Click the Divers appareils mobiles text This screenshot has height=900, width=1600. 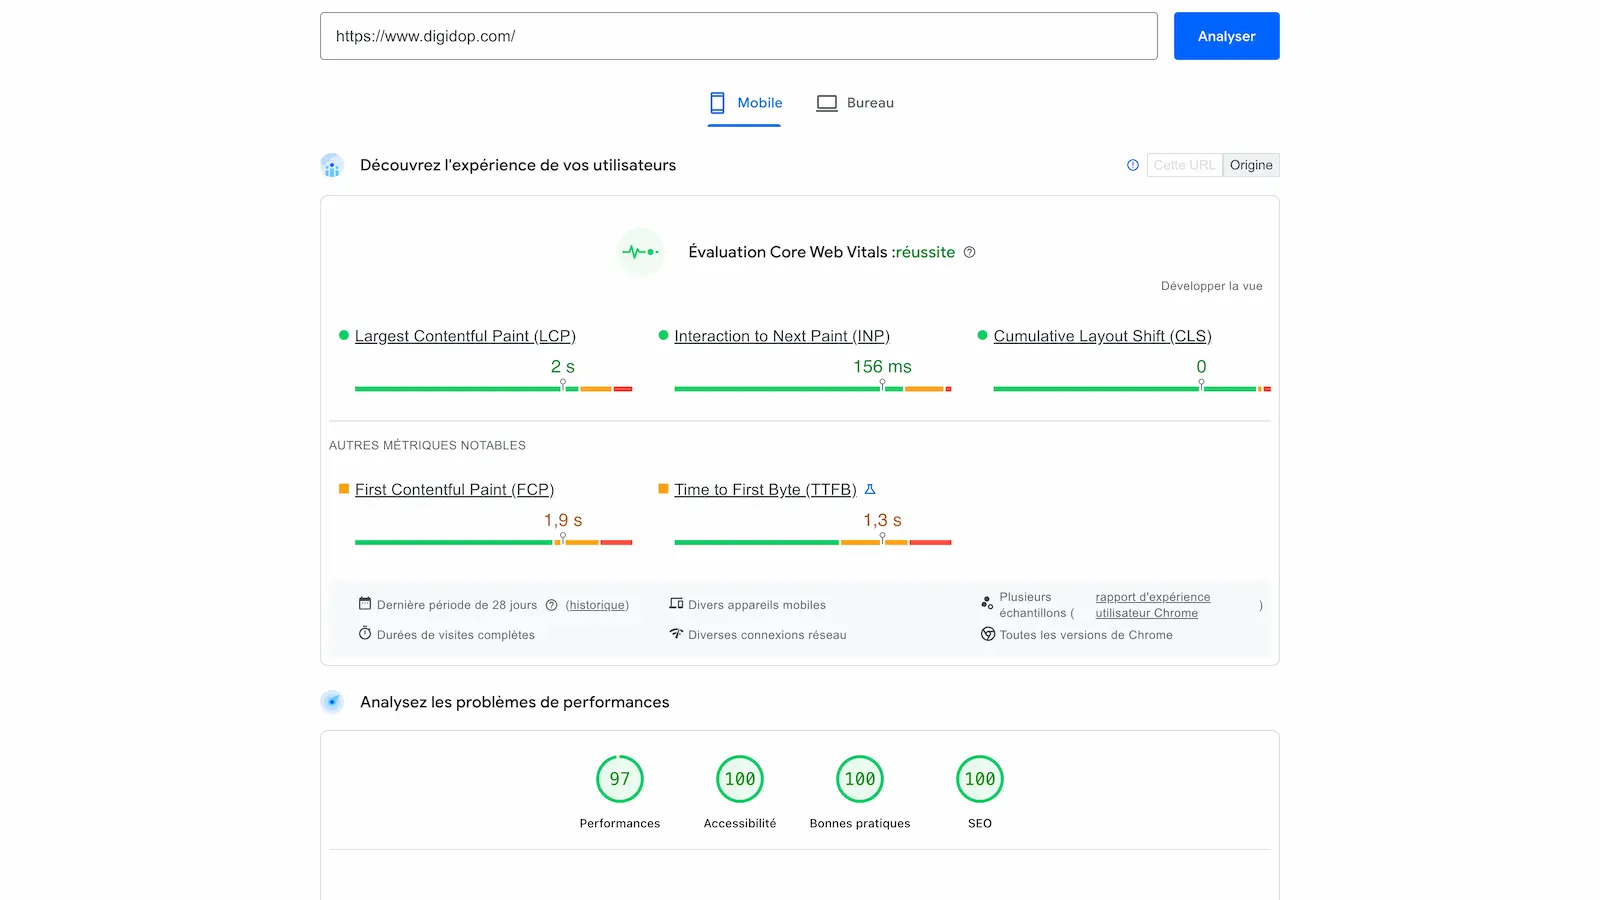757,605
